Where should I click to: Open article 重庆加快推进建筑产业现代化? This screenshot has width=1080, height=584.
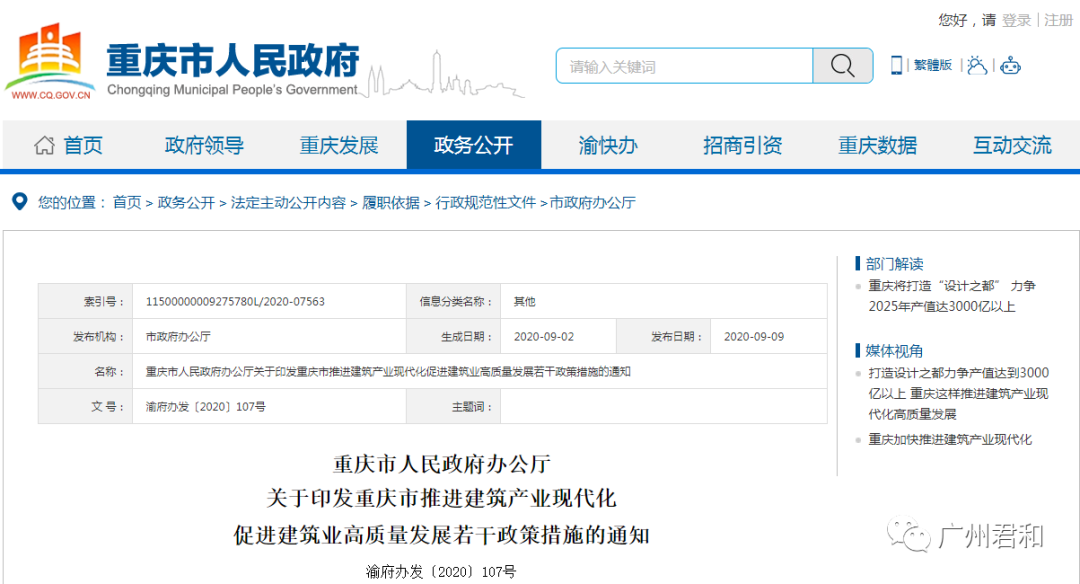point(950,439)
